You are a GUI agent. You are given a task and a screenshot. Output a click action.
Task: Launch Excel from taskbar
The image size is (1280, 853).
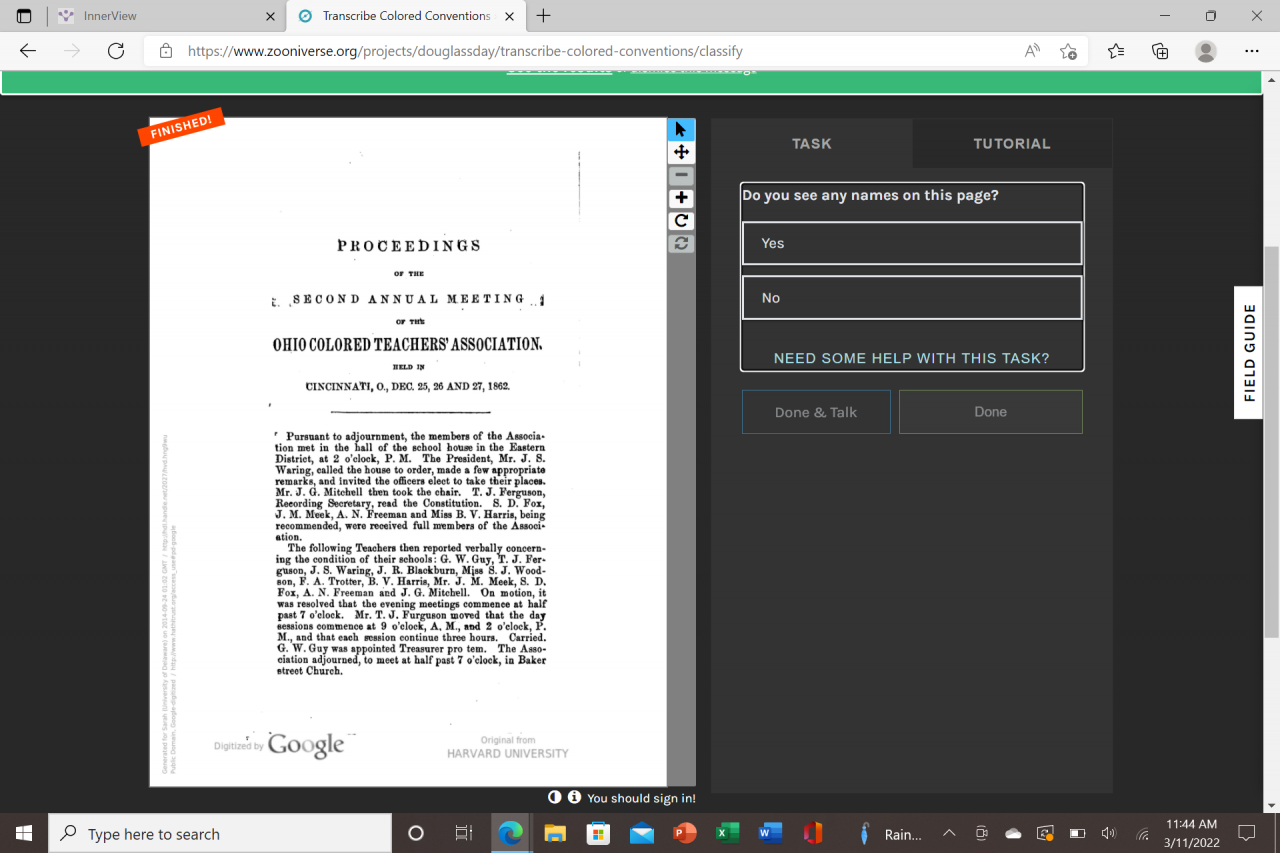point(728,833)
